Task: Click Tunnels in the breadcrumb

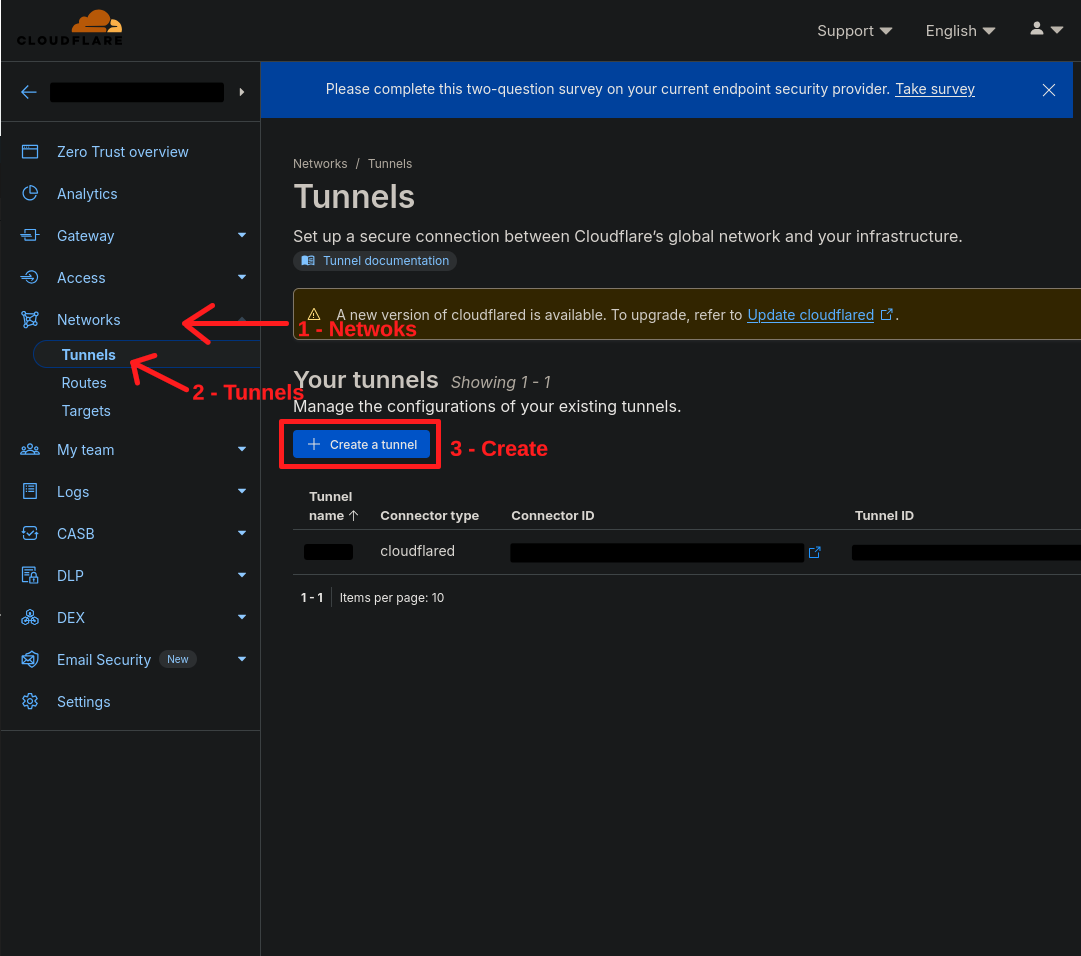Action: click(390, 163)
